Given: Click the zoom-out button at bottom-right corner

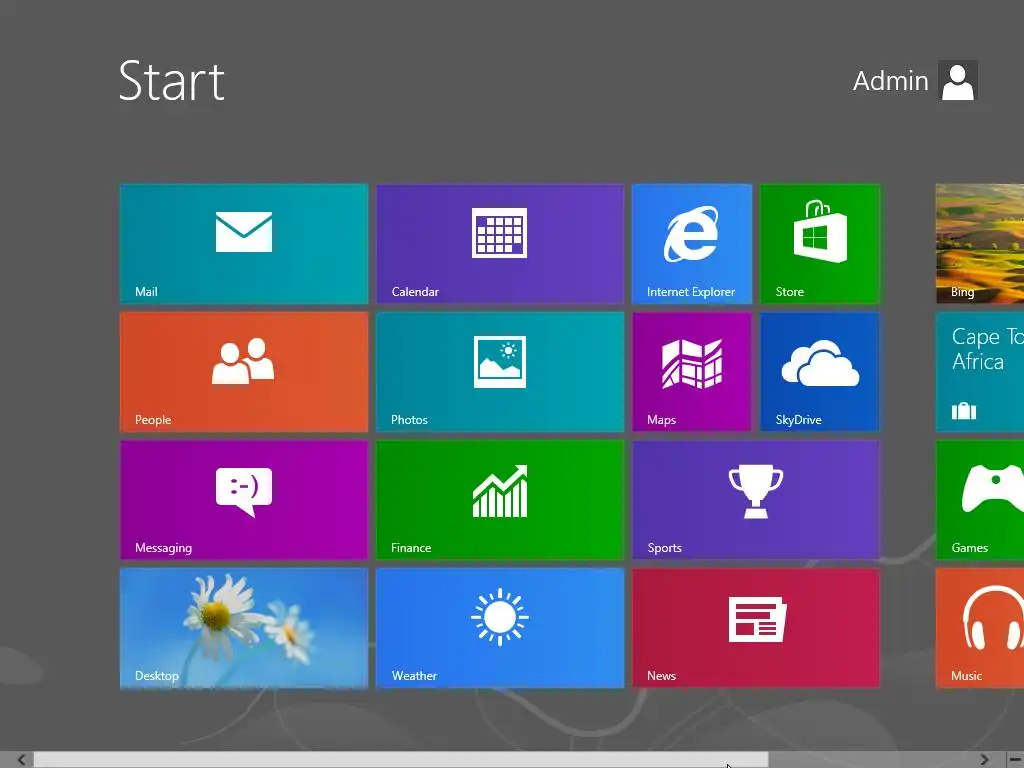Looking at the screenshot, I should point(1016,760).
